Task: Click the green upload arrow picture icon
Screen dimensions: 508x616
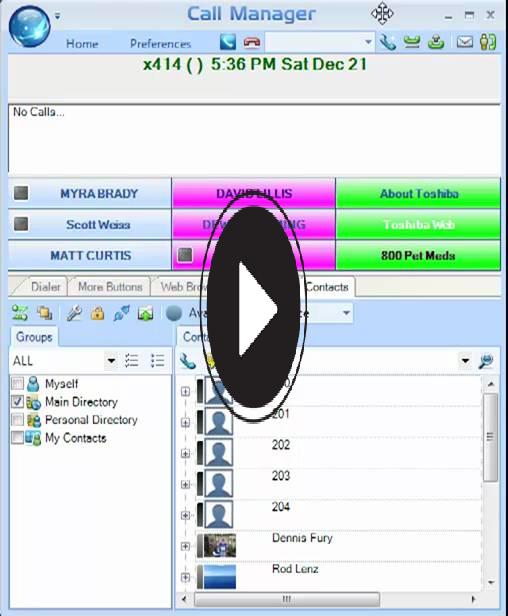Action: tap(145, 313)
